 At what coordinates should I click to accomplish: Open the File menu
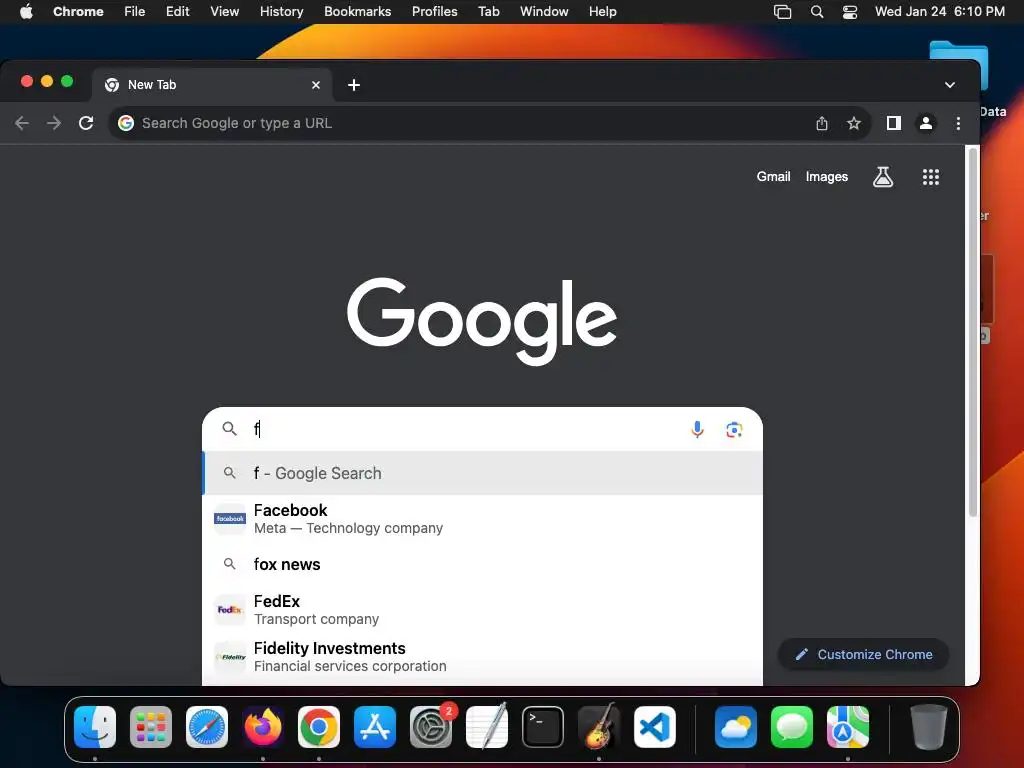tap(135, 12)
